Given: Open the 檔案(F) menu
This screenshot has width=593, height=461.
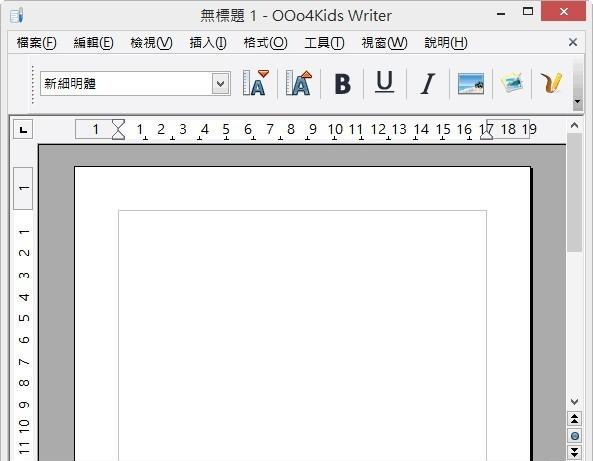Looking at the screenshot, I should pos(36,43).
